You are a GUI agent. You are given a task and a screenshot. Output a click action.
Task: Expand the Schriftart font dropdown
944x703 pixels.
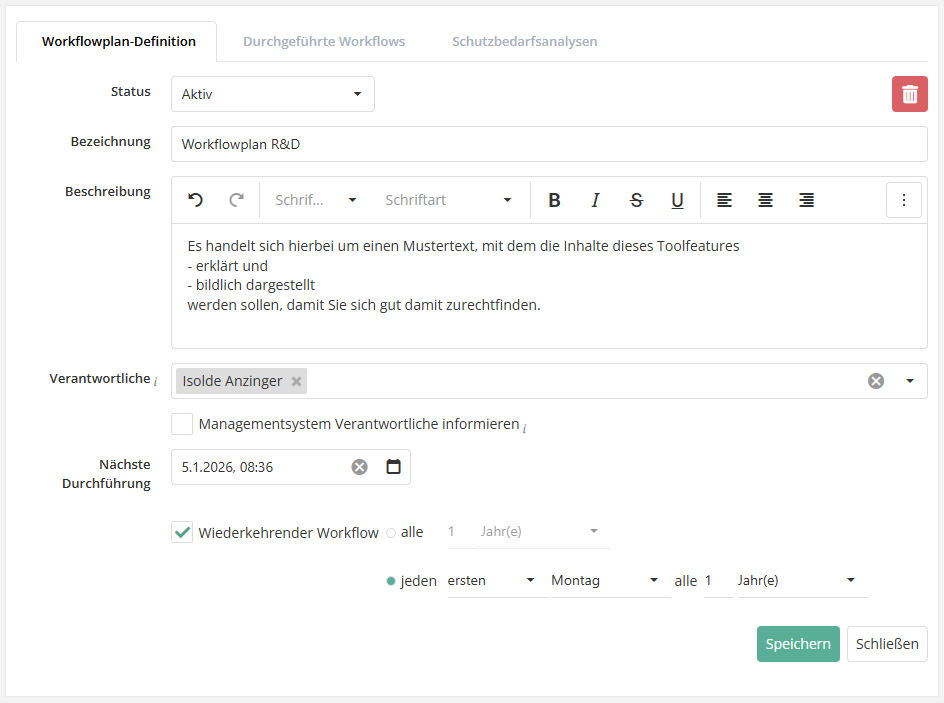click(448, 200)
